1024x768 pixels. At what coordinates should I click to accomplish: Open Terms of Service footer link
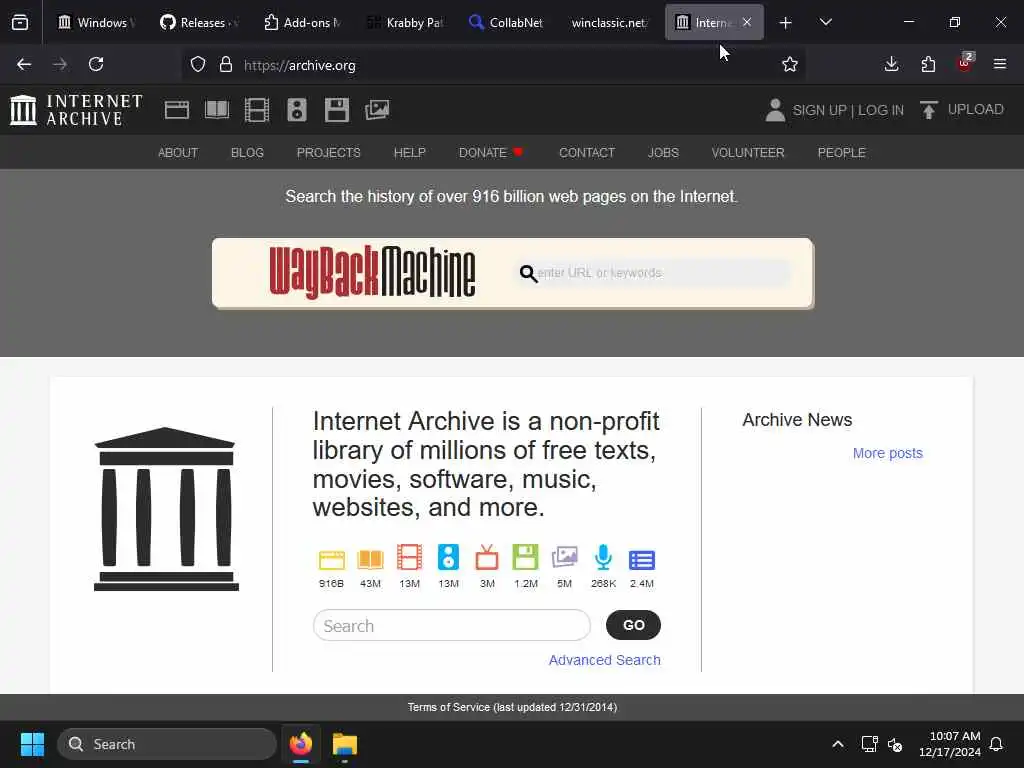click(x=512, y=707)
